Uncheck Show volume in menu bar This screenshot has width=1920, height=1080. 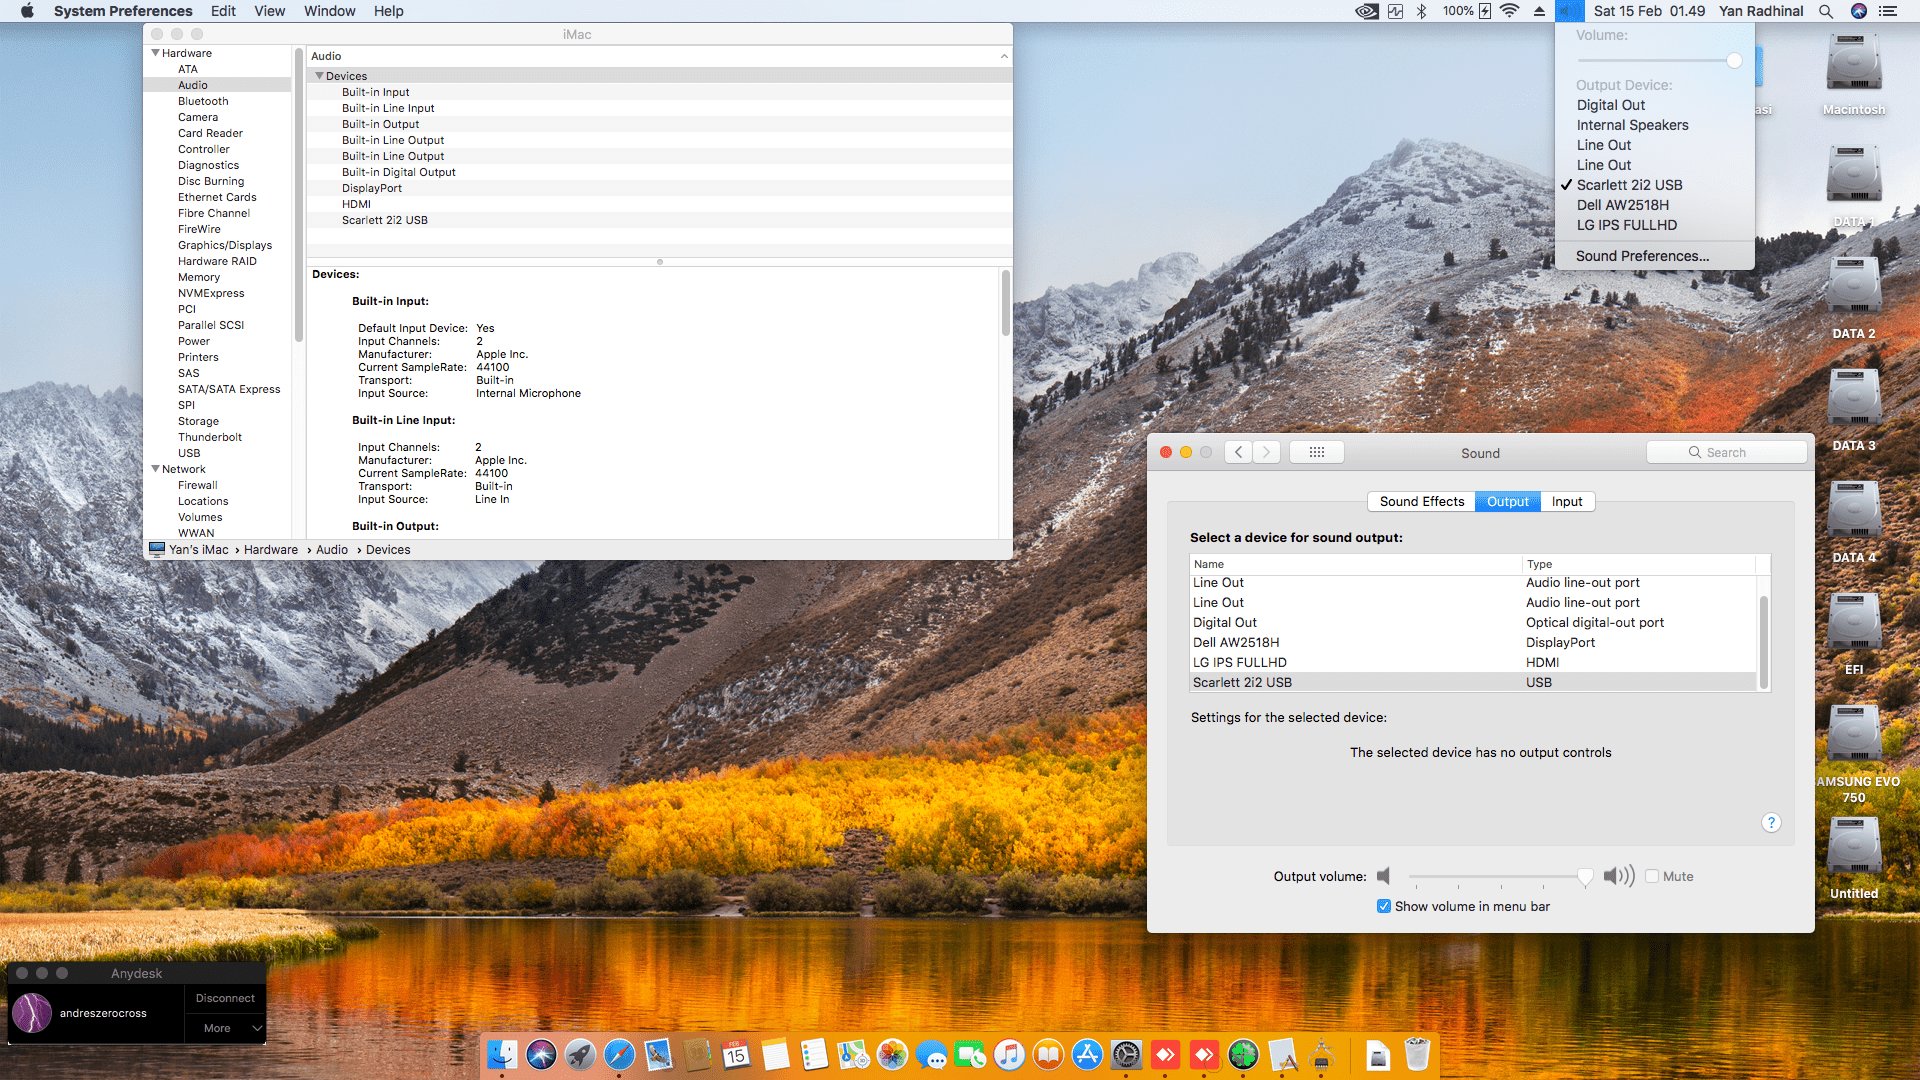click(1384, 906)
